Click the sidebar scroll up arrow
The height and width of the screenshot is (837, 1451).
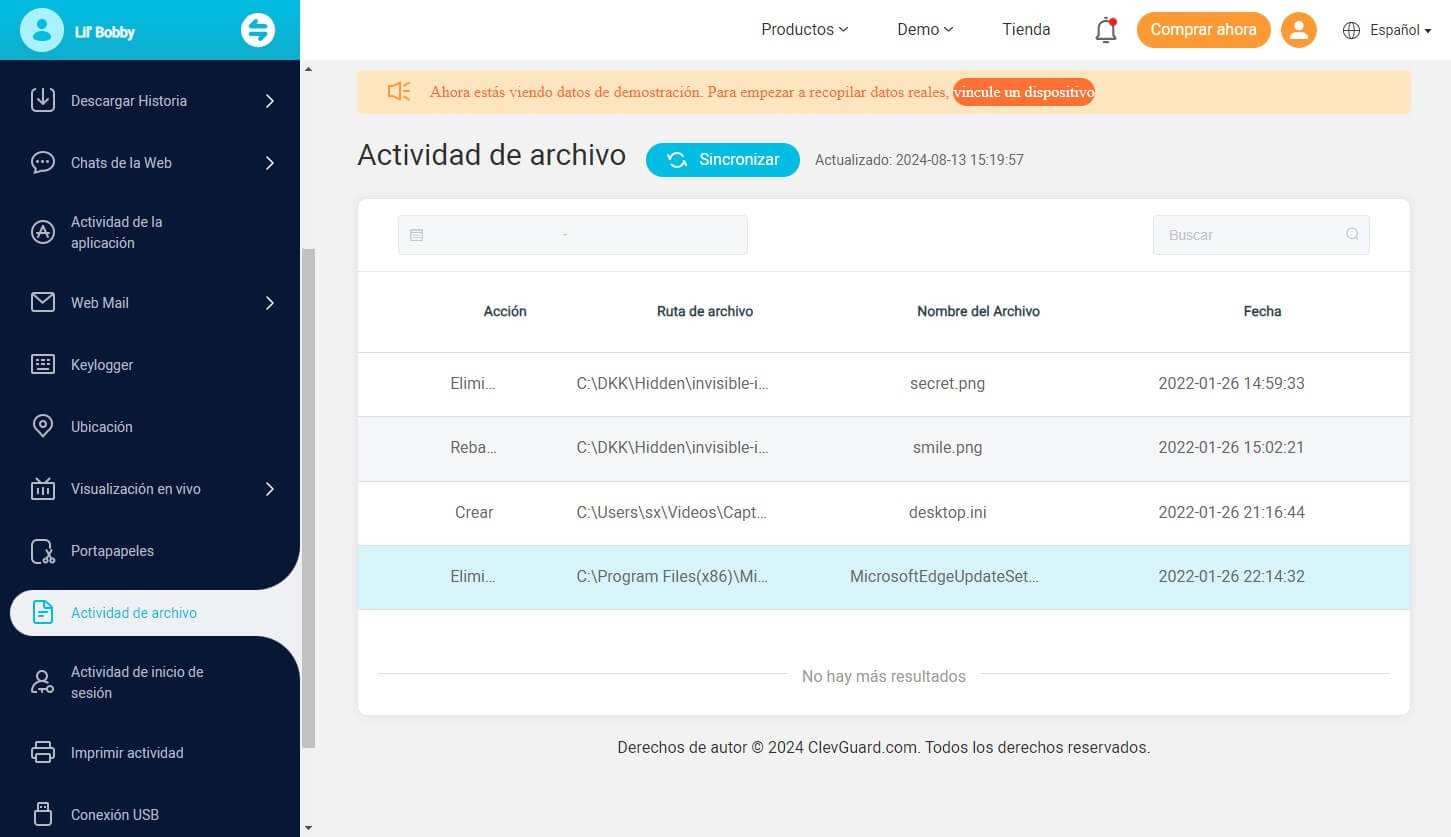tap(308, 69)
